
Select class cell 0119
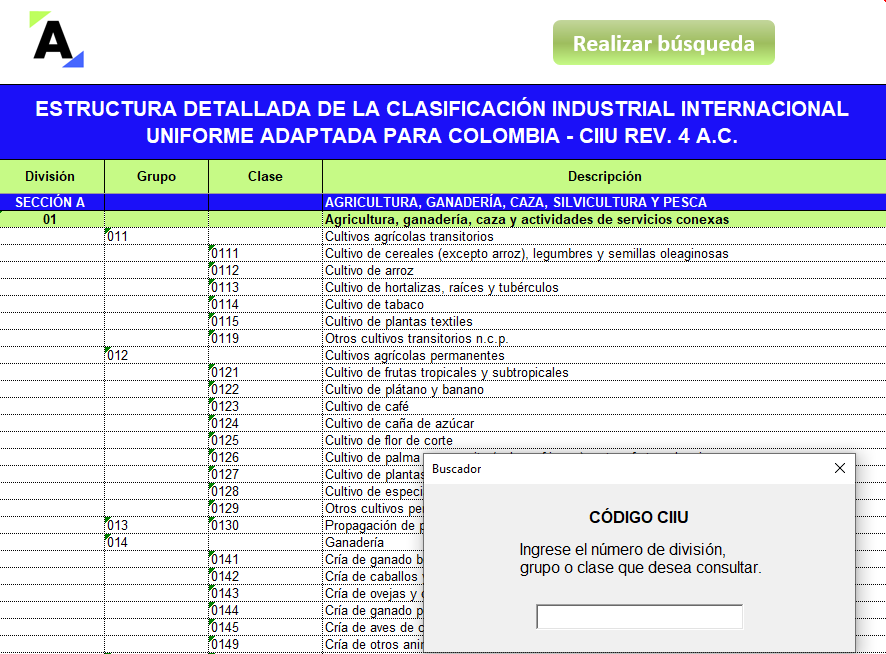(x=266, y=338)
